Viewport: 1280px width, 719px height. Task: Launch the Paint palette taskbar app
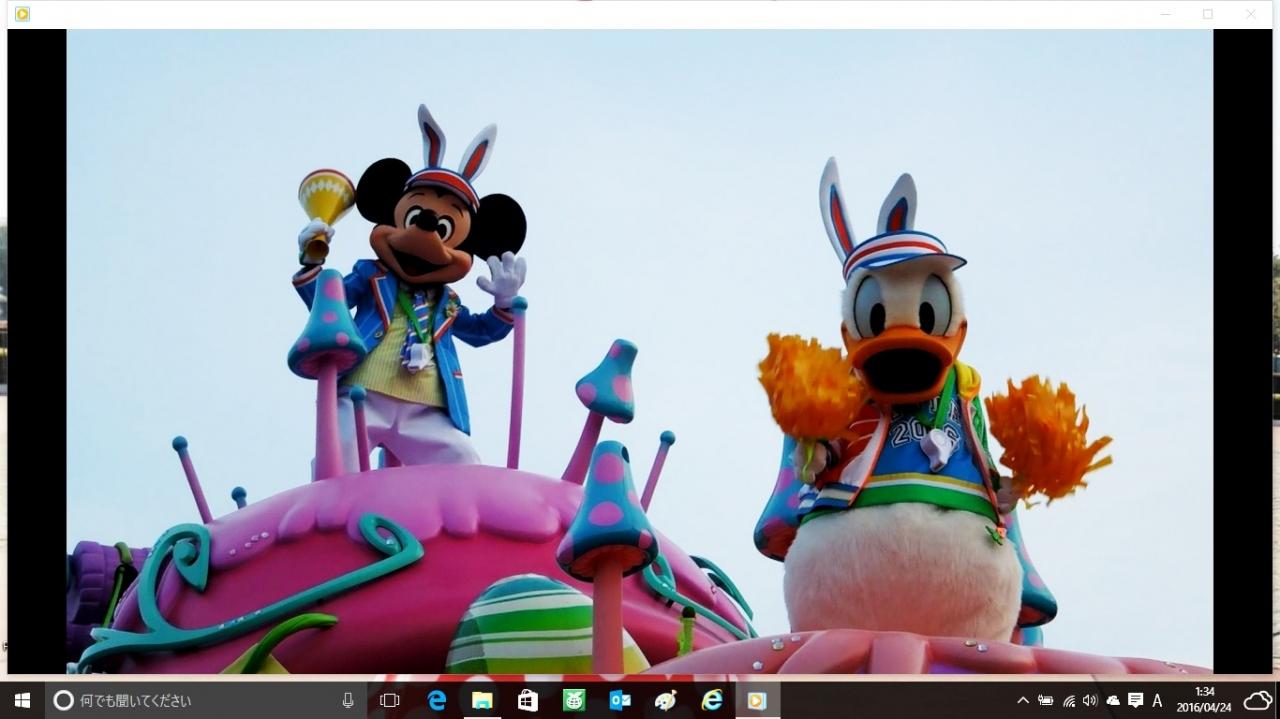point(665,701)
